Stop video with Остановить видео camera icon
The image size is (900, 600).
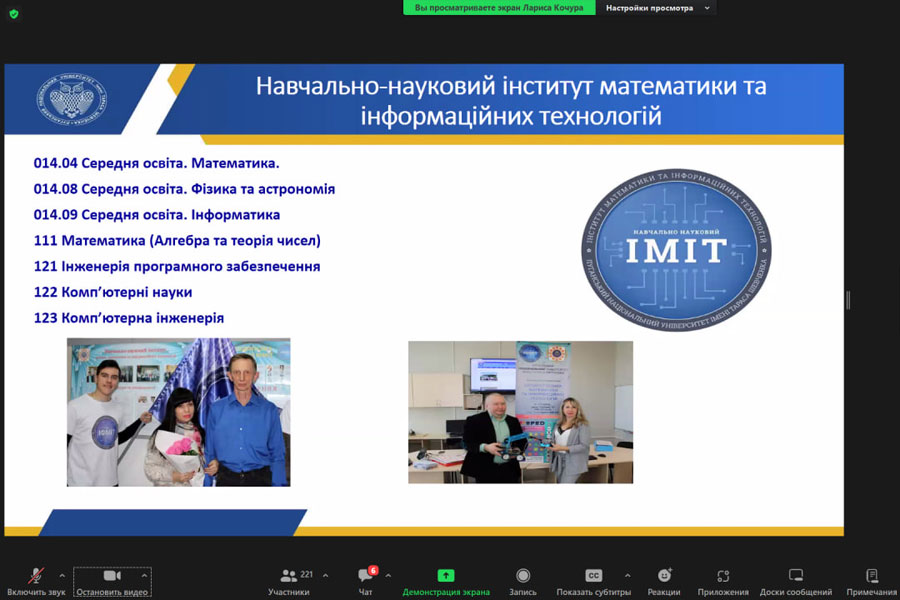(112, 575)
